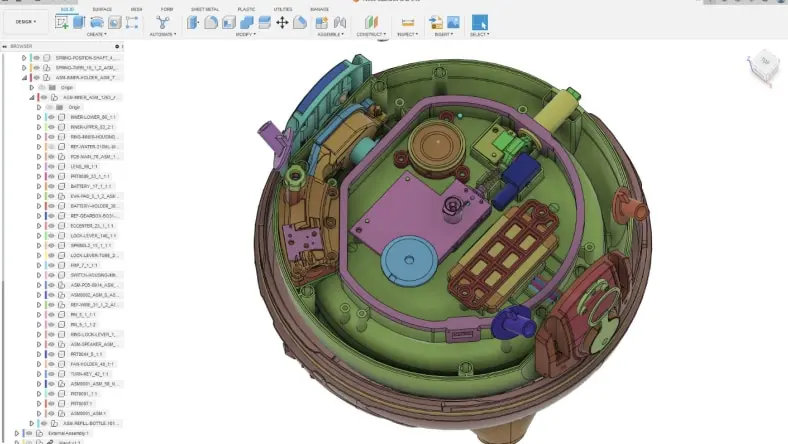The height and width of the screenshot is (444, 788).
Task: Switch to the Mesh tab
Action: 136,9
